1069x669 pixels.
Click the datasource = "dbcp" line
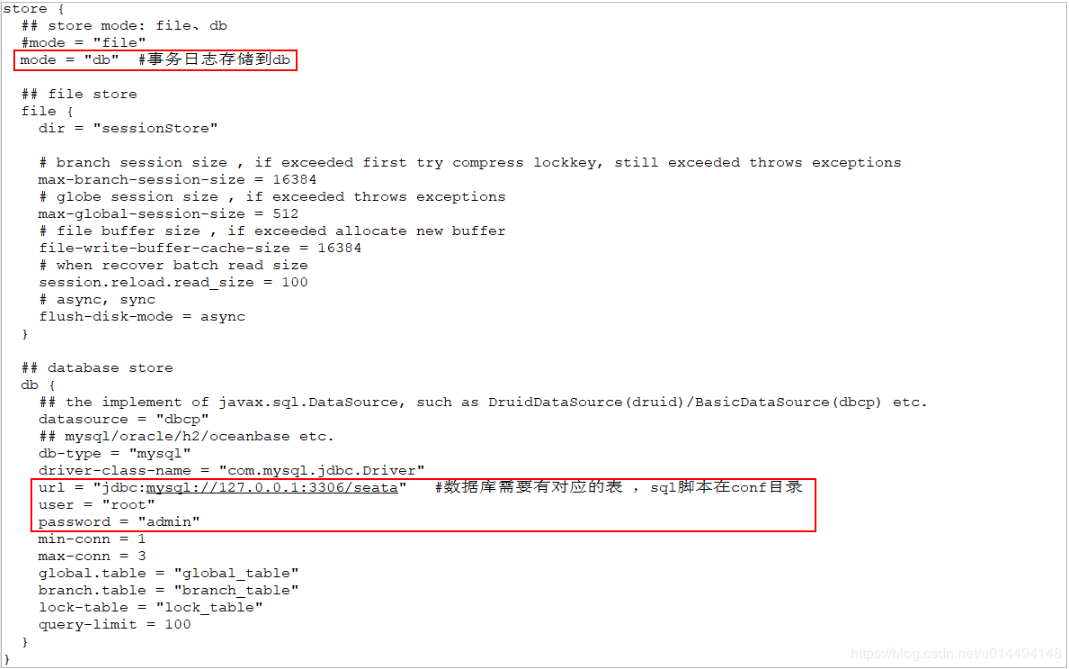tap(124, 419)
